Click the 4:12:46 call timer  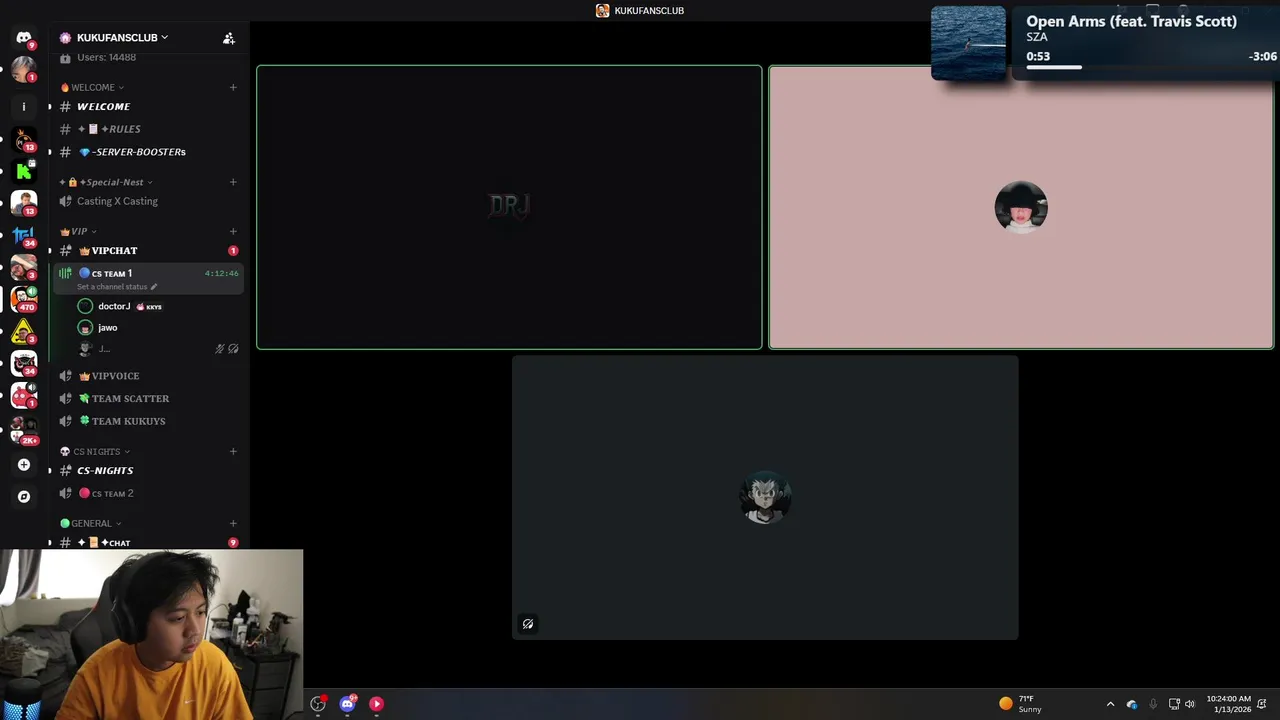[222, 273]
